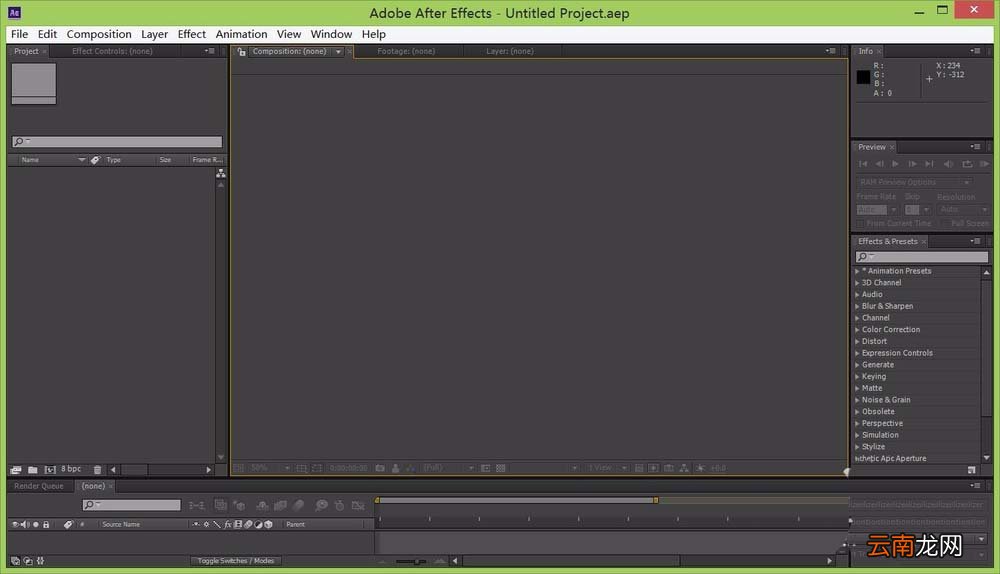1000x574 pixels.
Task: Jump to first frame in Preview panel
Action: 863,164
